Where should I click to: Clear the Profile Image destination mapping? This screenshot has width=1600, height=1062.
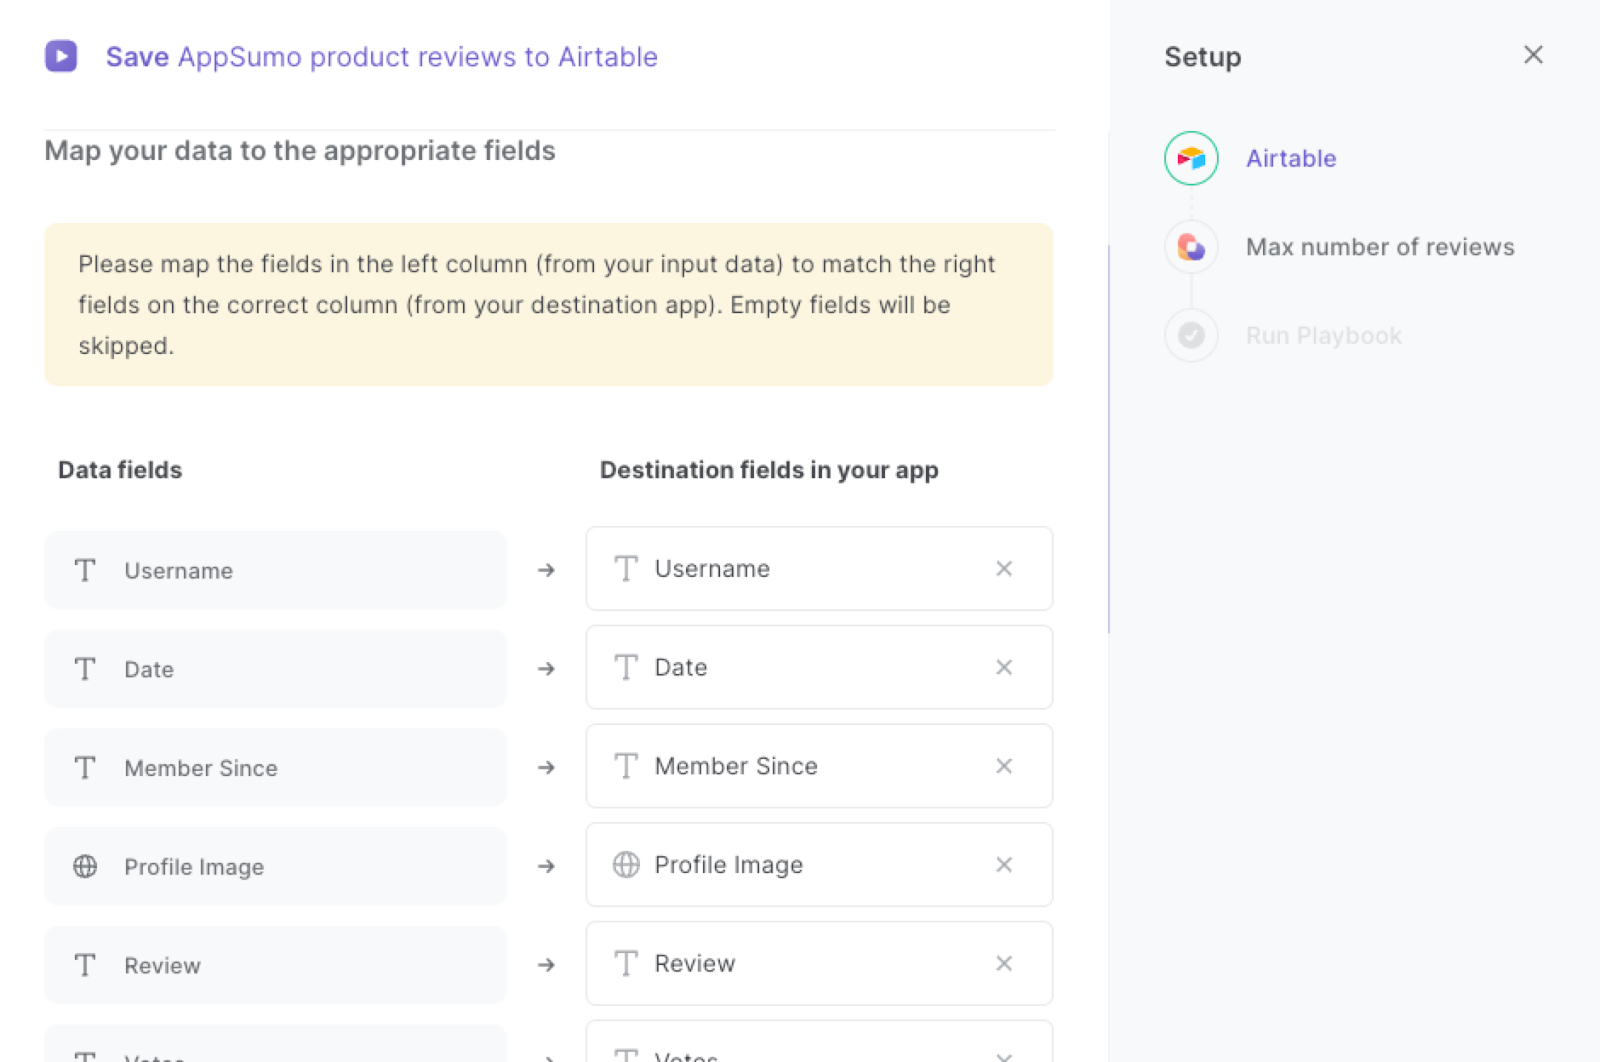(1004, 865)
